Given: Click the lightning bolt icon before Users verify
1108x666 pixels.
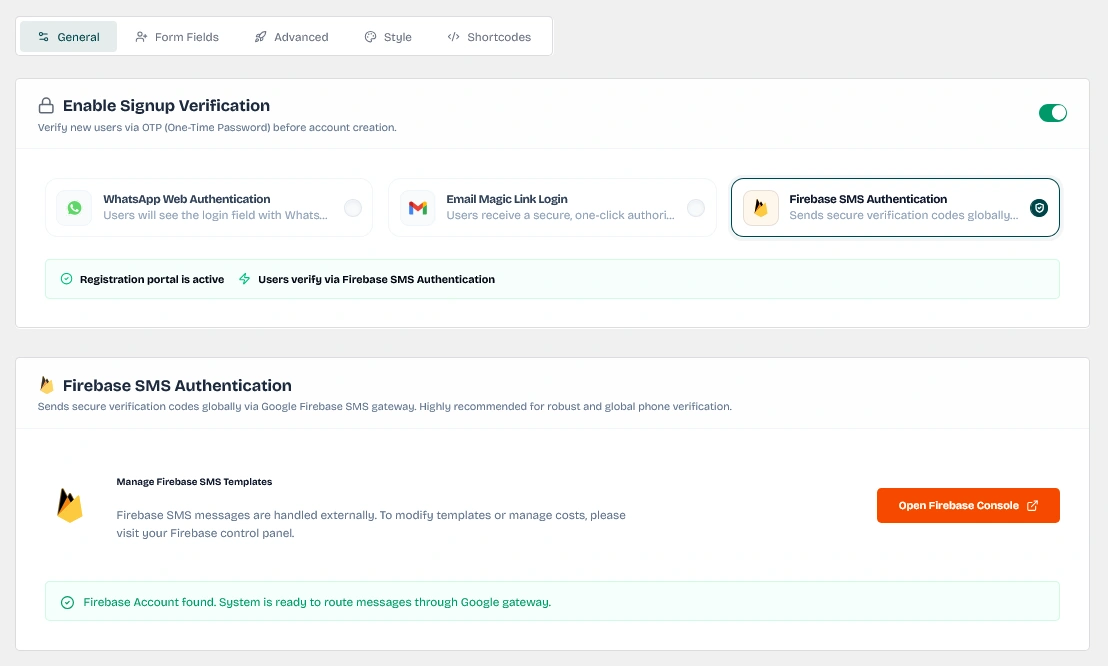Looking at the screenshot, I should click(244, 279).
